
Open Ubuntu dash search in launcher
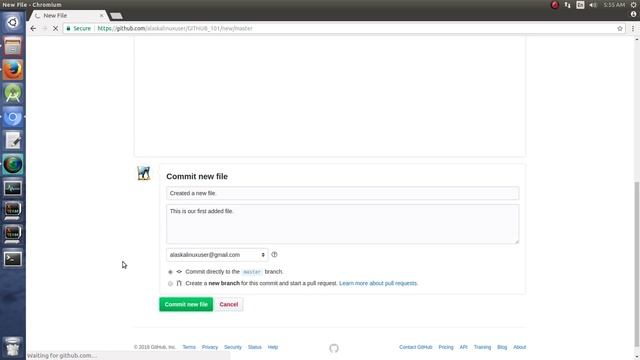(x=13, y=22)
